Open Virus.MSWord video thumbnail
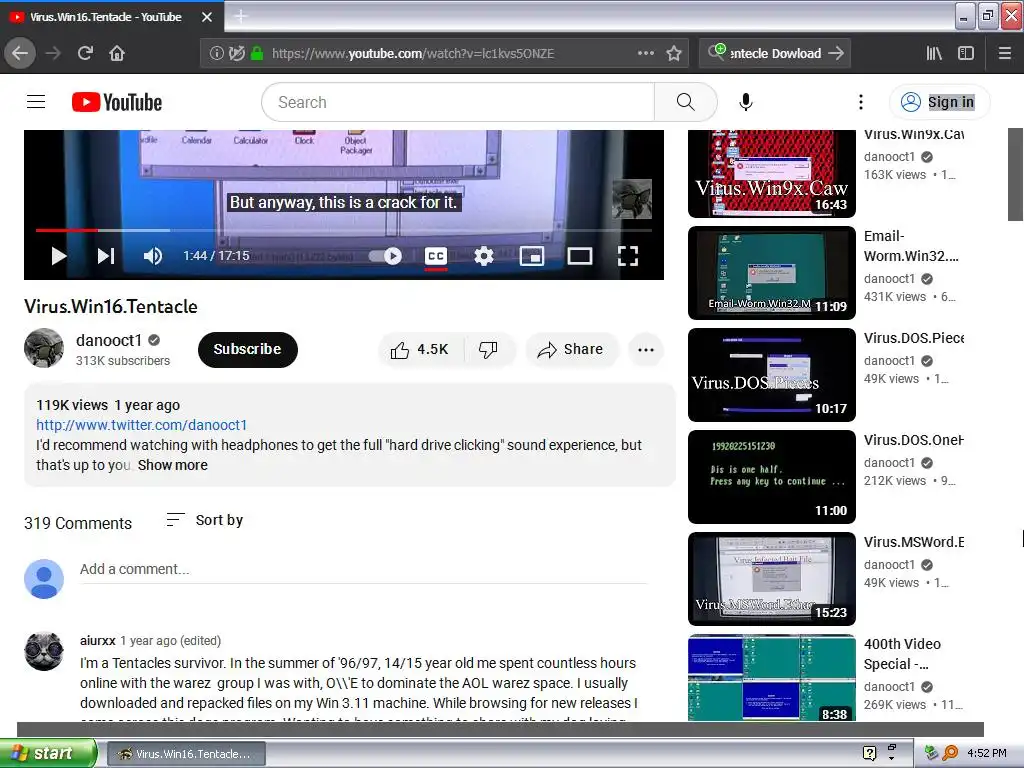The width and height of the screenshot is (1024, 768). click(772, 579)
